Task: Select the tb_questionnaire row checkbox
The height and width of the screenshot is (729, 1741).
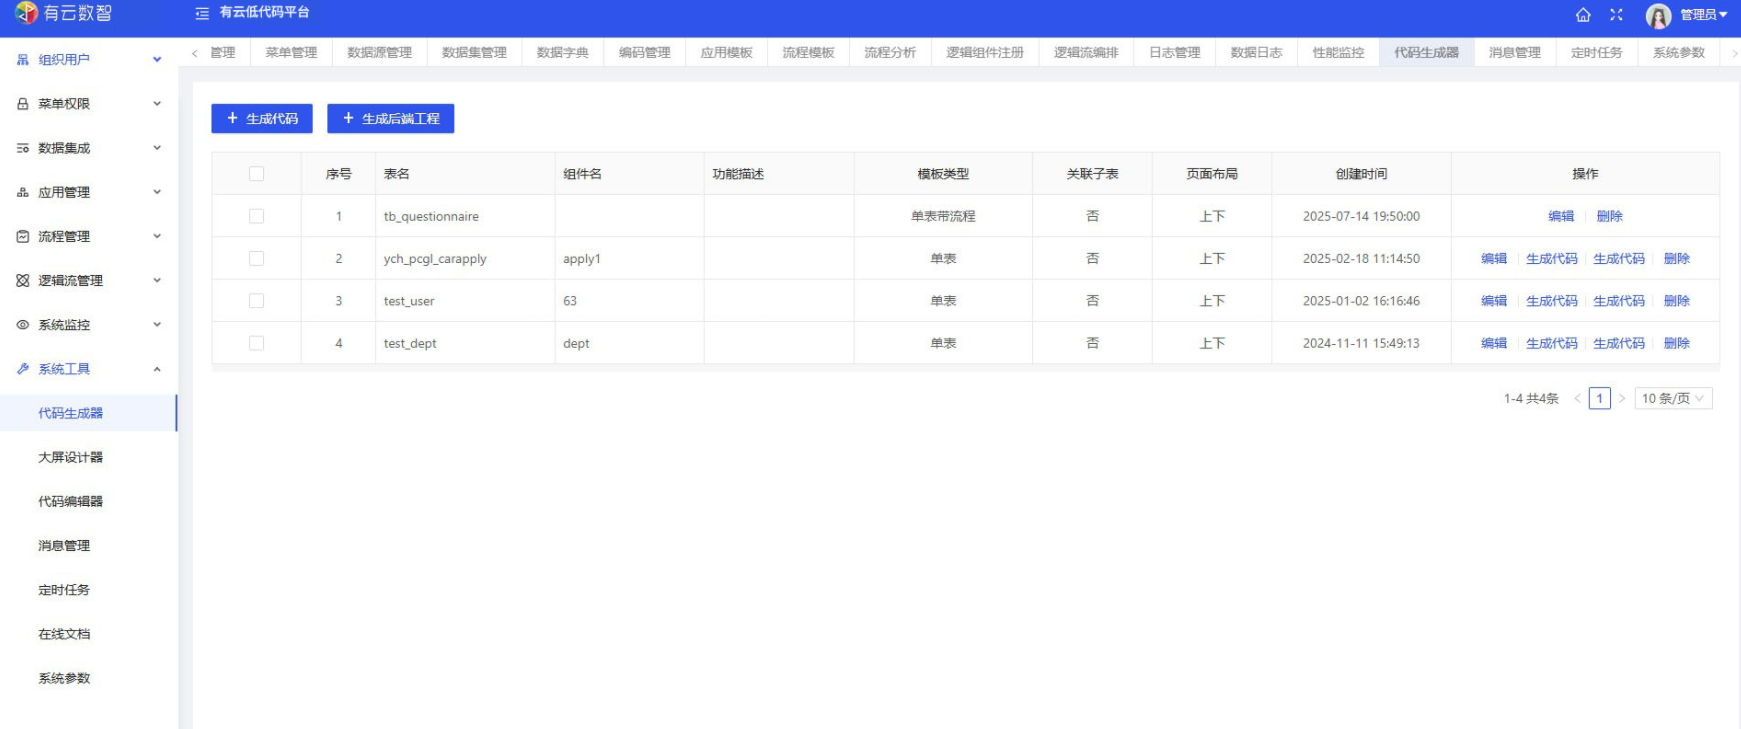Action: 256,216
